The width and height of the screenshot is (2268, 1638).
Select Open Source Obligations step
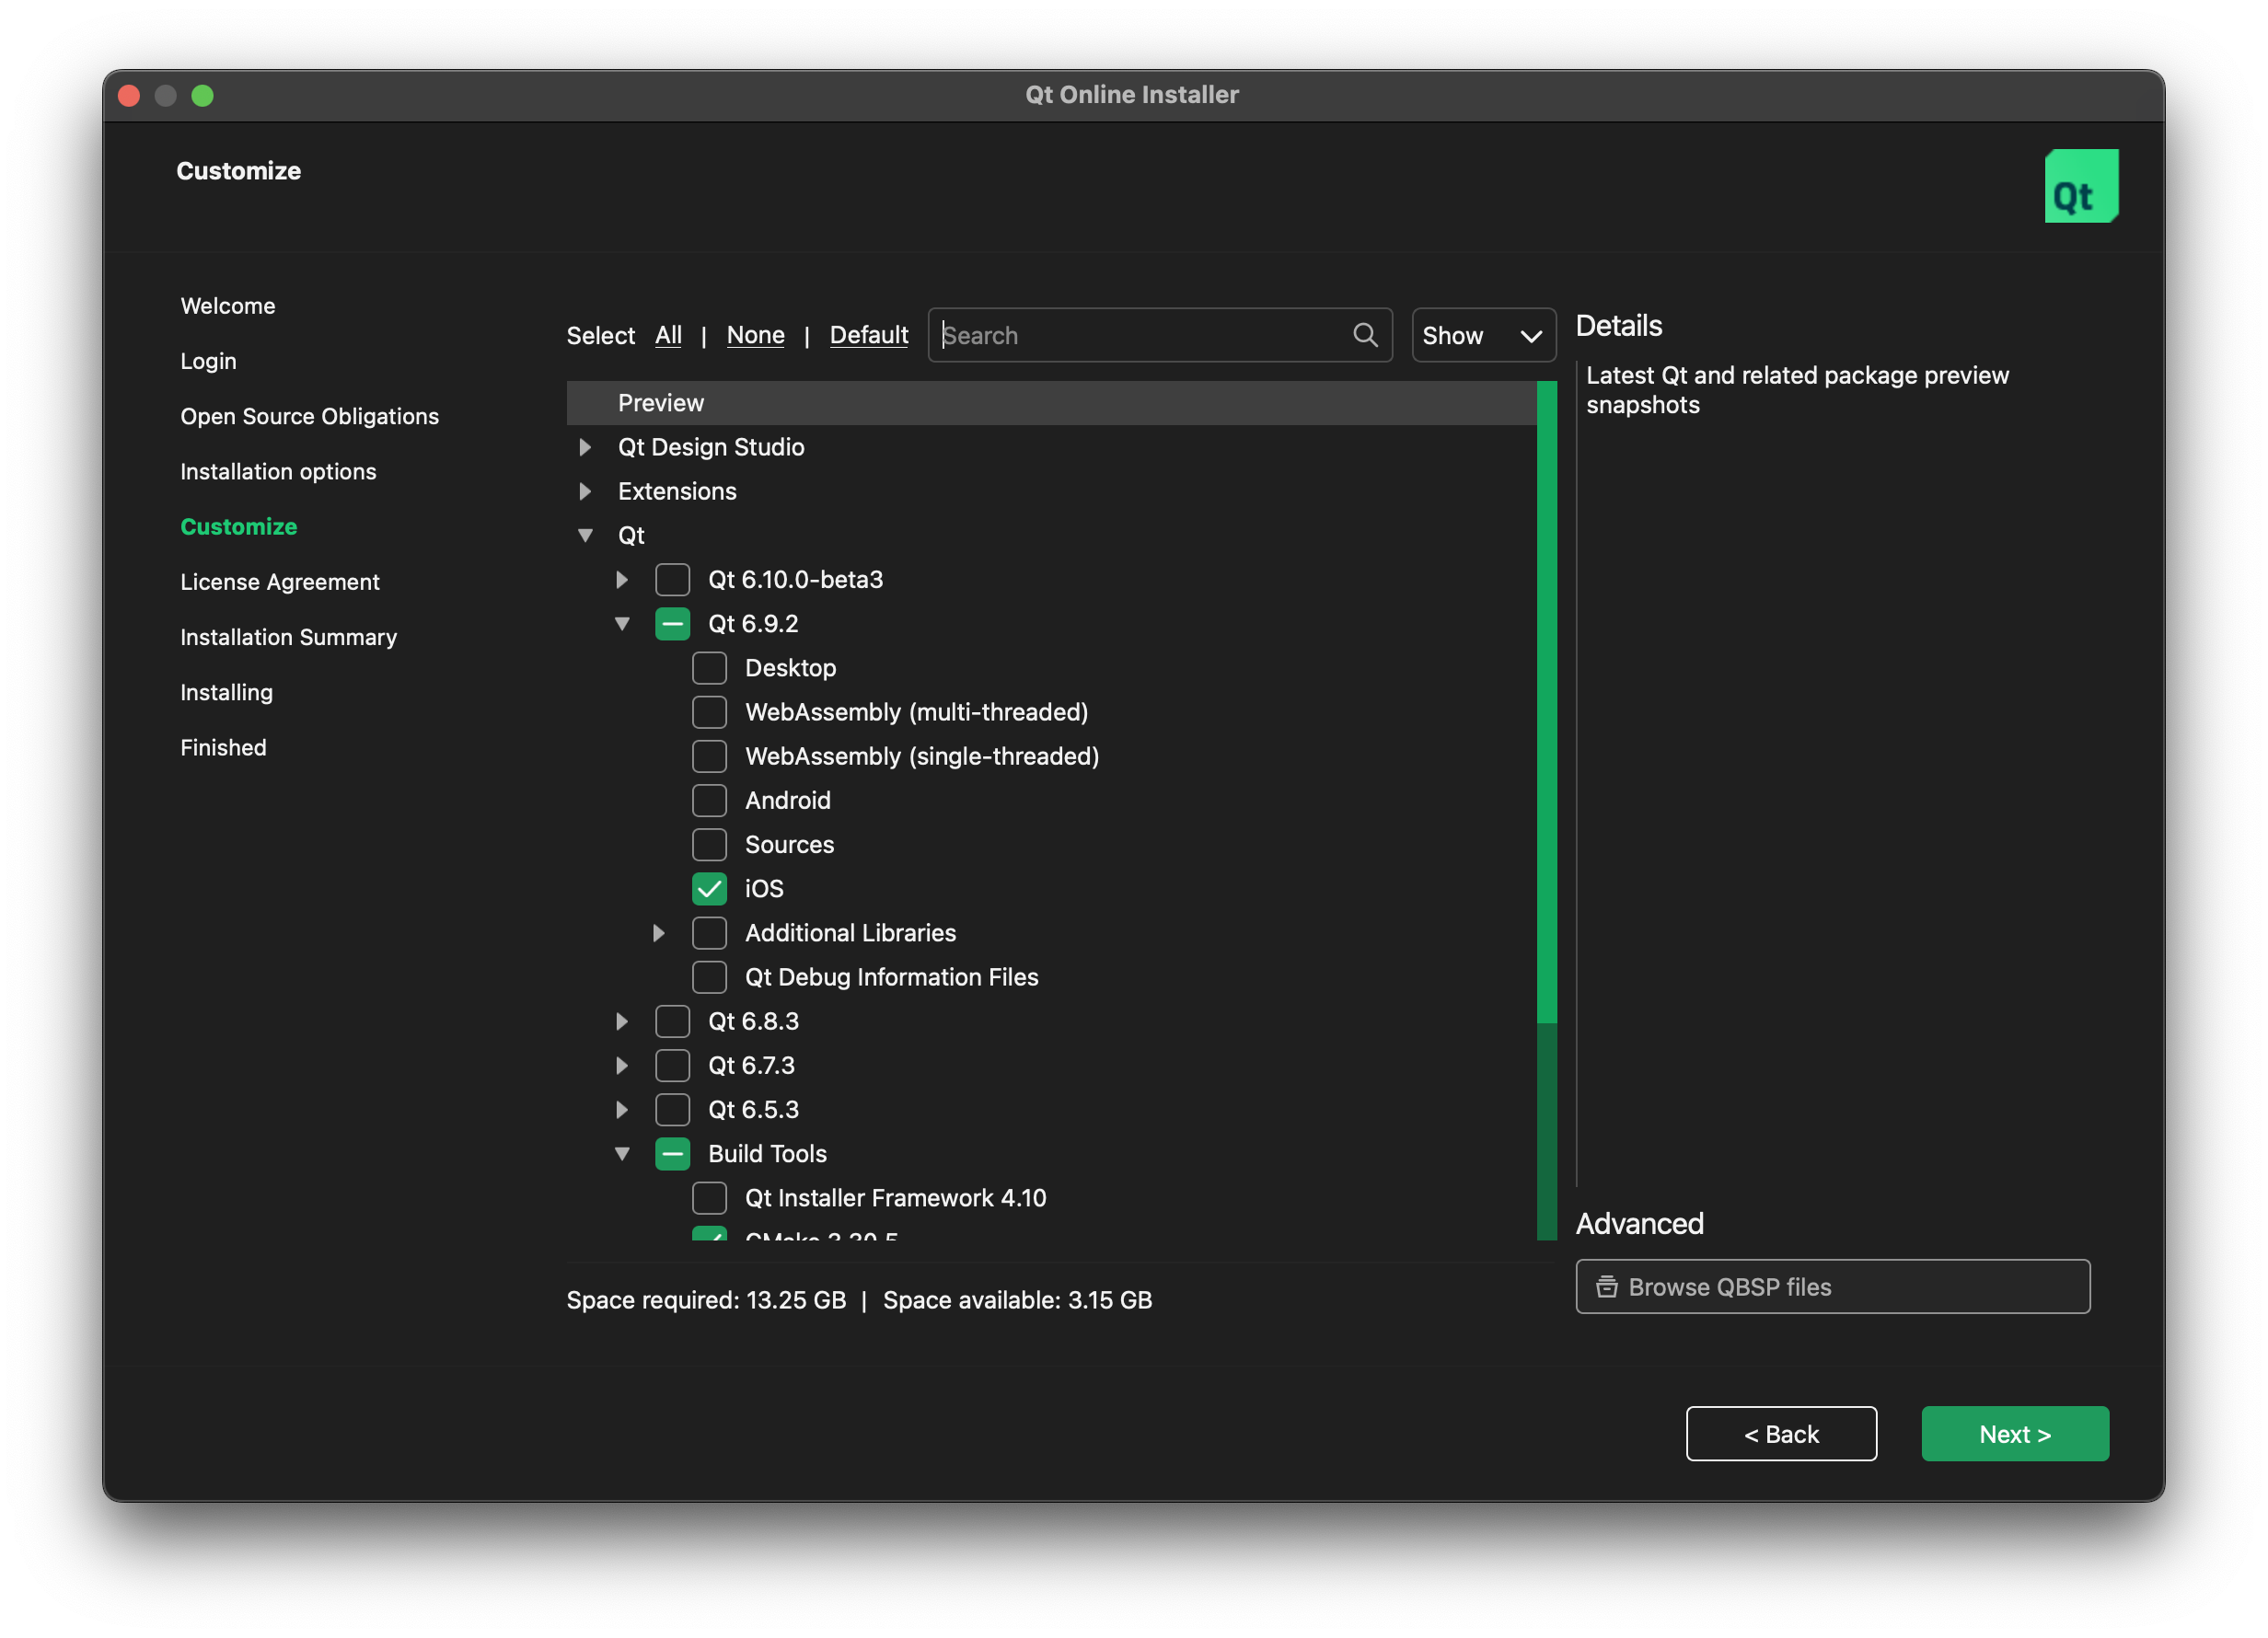pos(310,416)
